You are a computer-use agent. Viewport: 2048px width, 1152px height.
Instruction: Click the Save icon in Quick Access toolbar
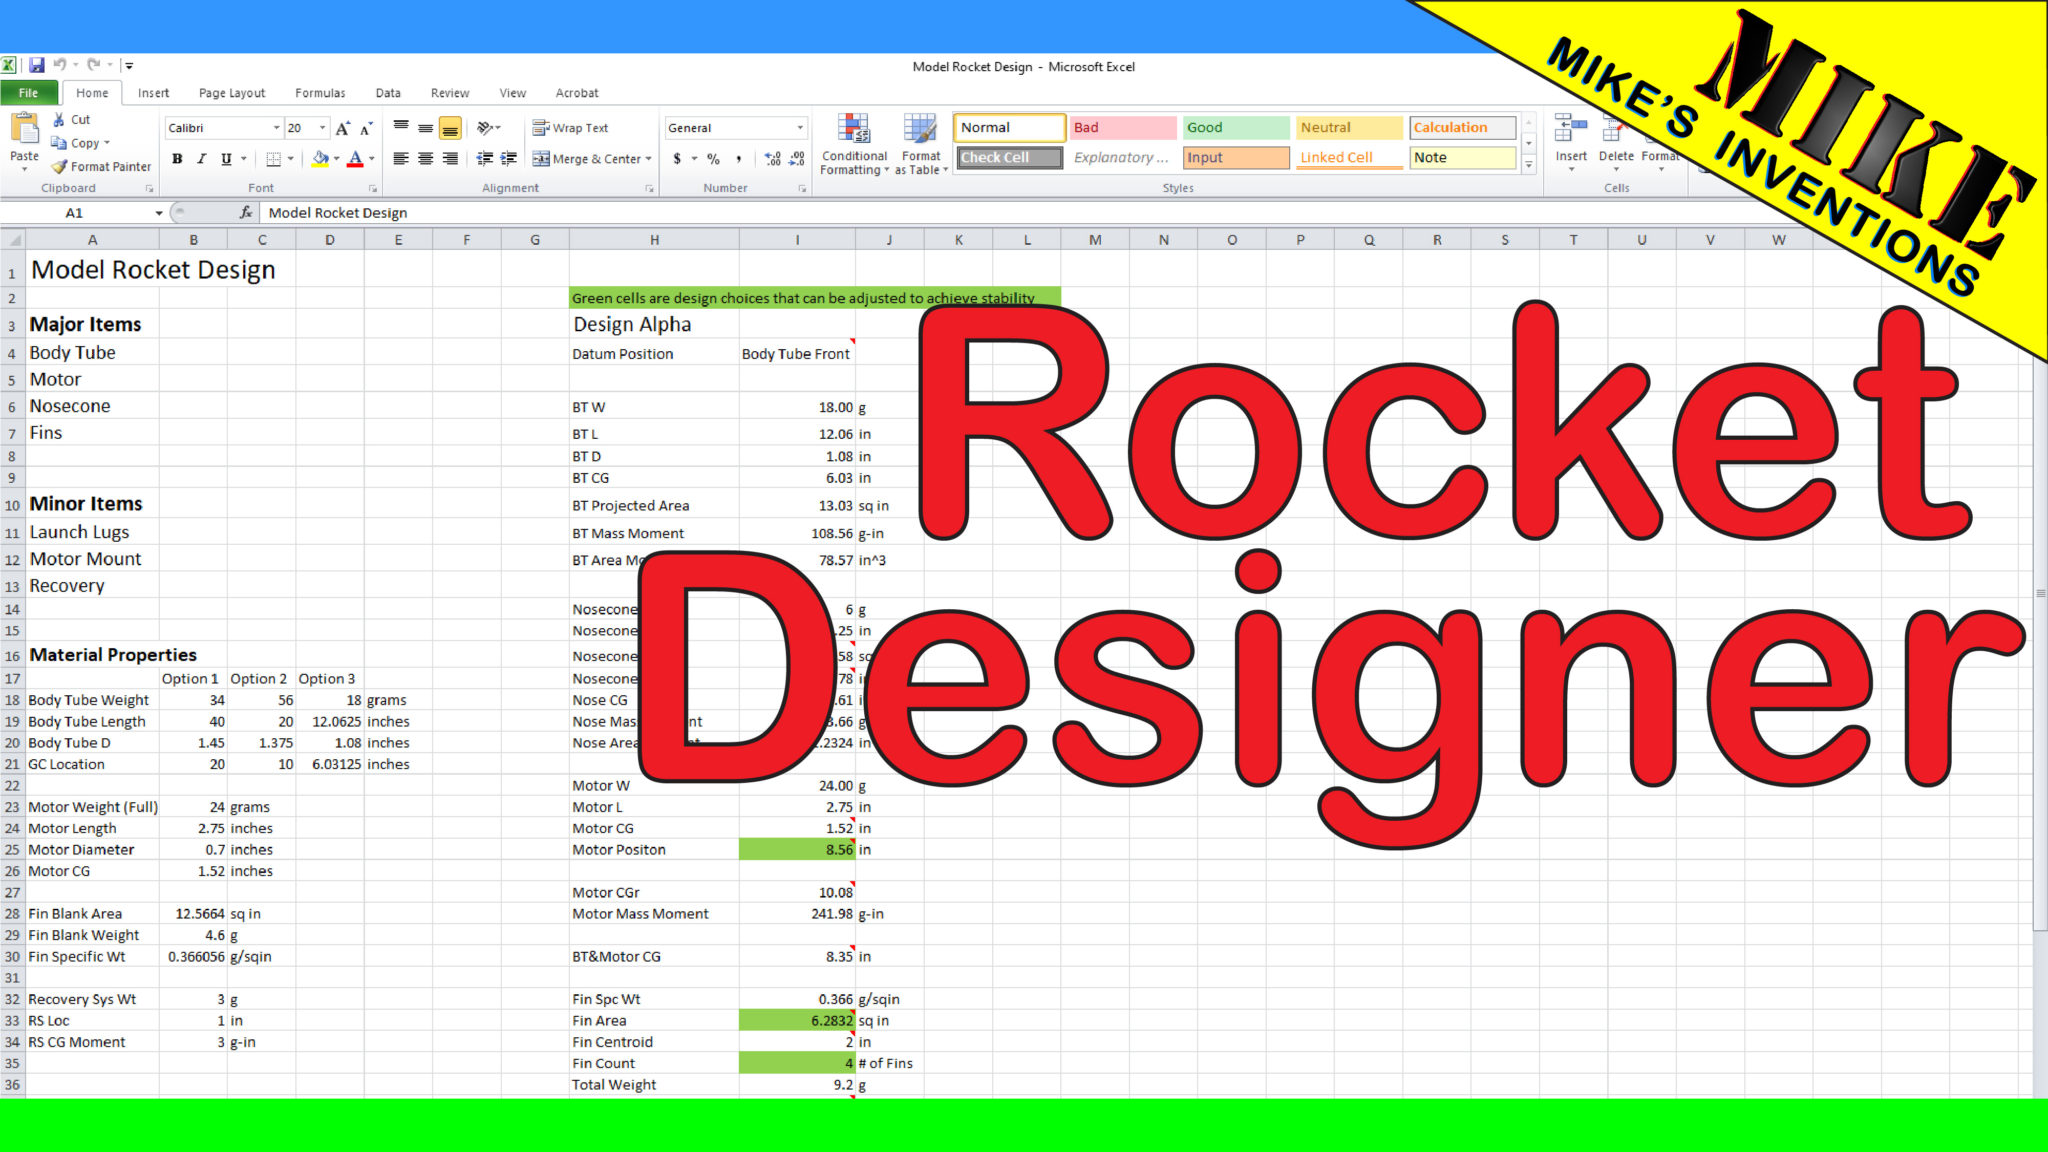(x=37, y=65)
